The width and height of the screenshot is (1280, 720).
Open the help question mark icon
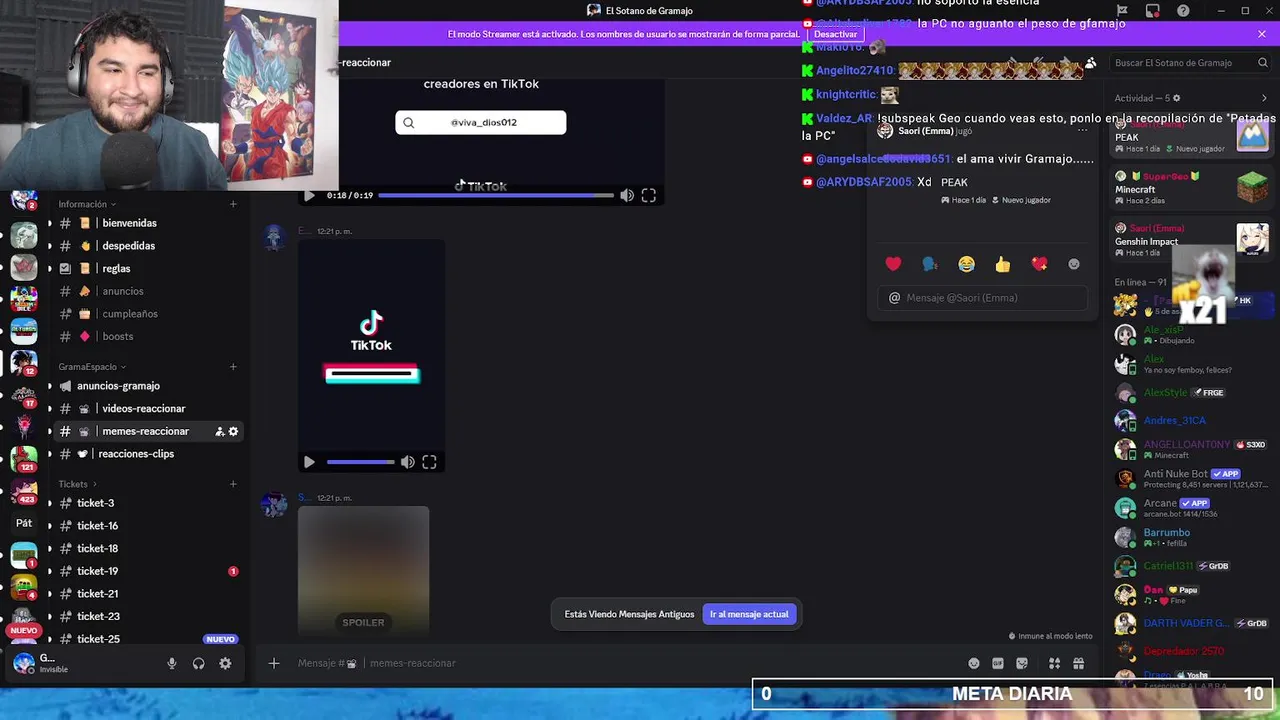1181,11
